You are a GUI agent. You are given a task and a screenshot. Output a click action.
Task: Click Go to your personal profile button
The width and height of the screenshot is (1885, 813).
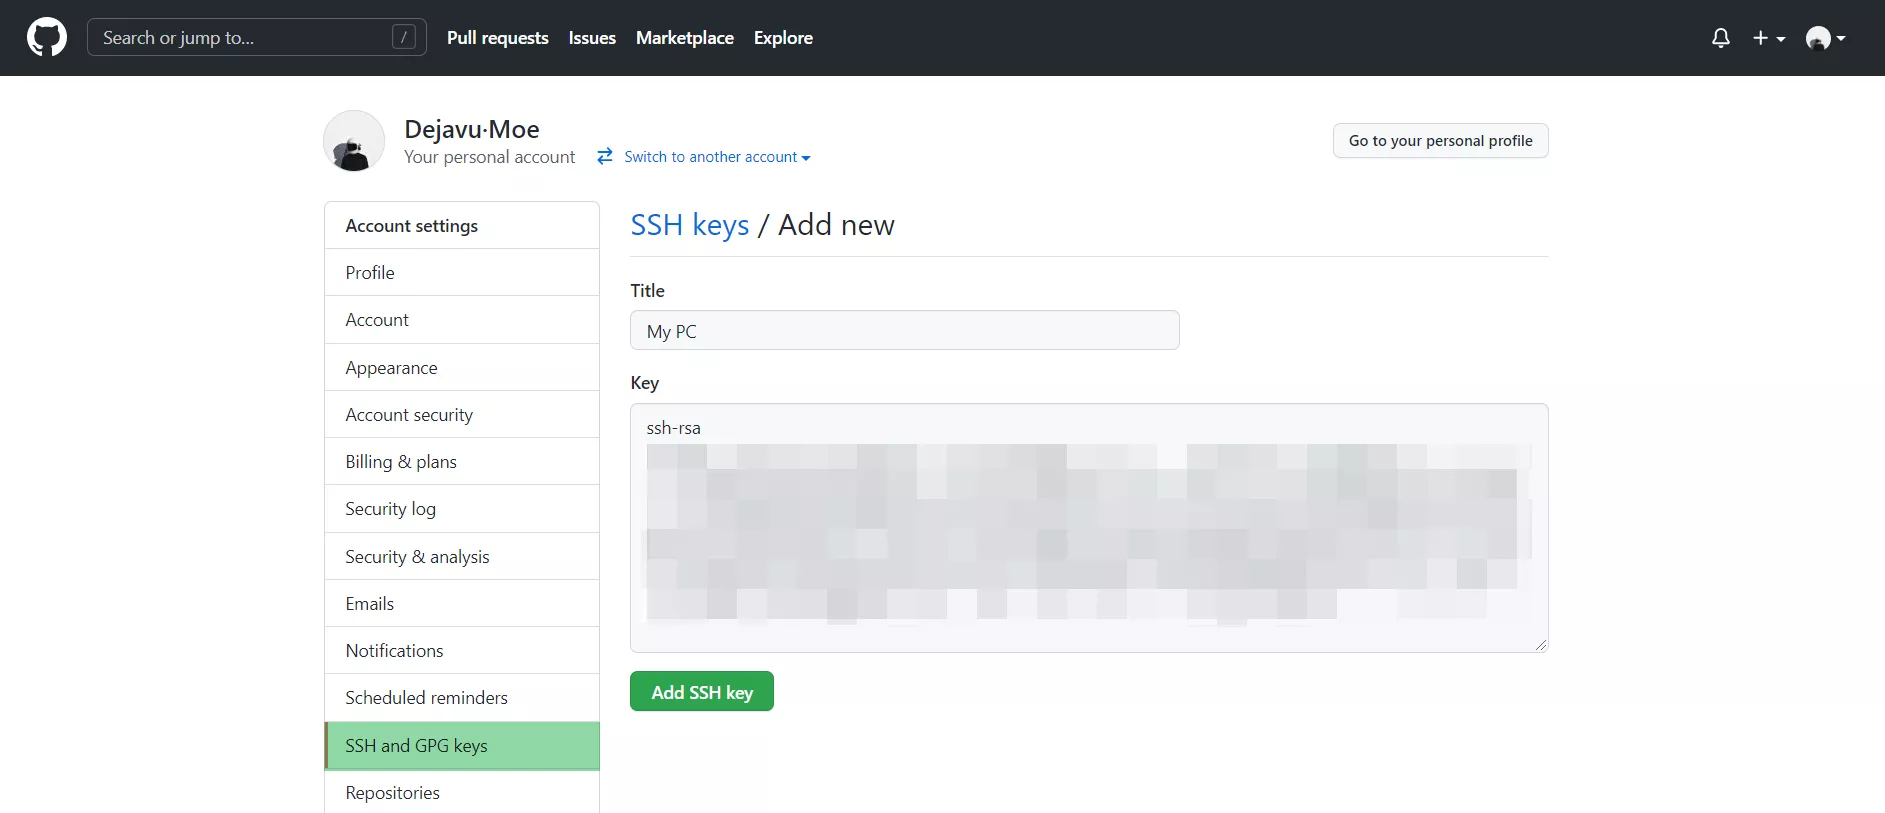click(1440, 141)
